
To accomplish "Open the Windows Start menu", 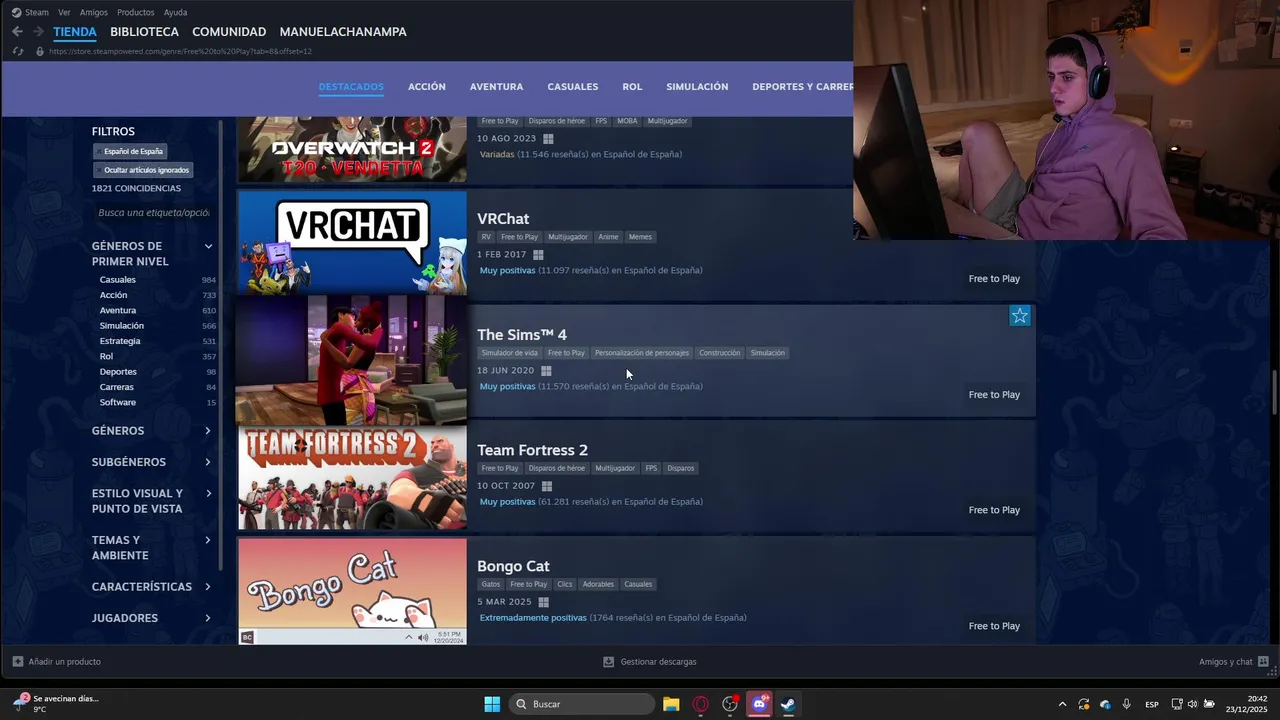I will pos(492,704).
